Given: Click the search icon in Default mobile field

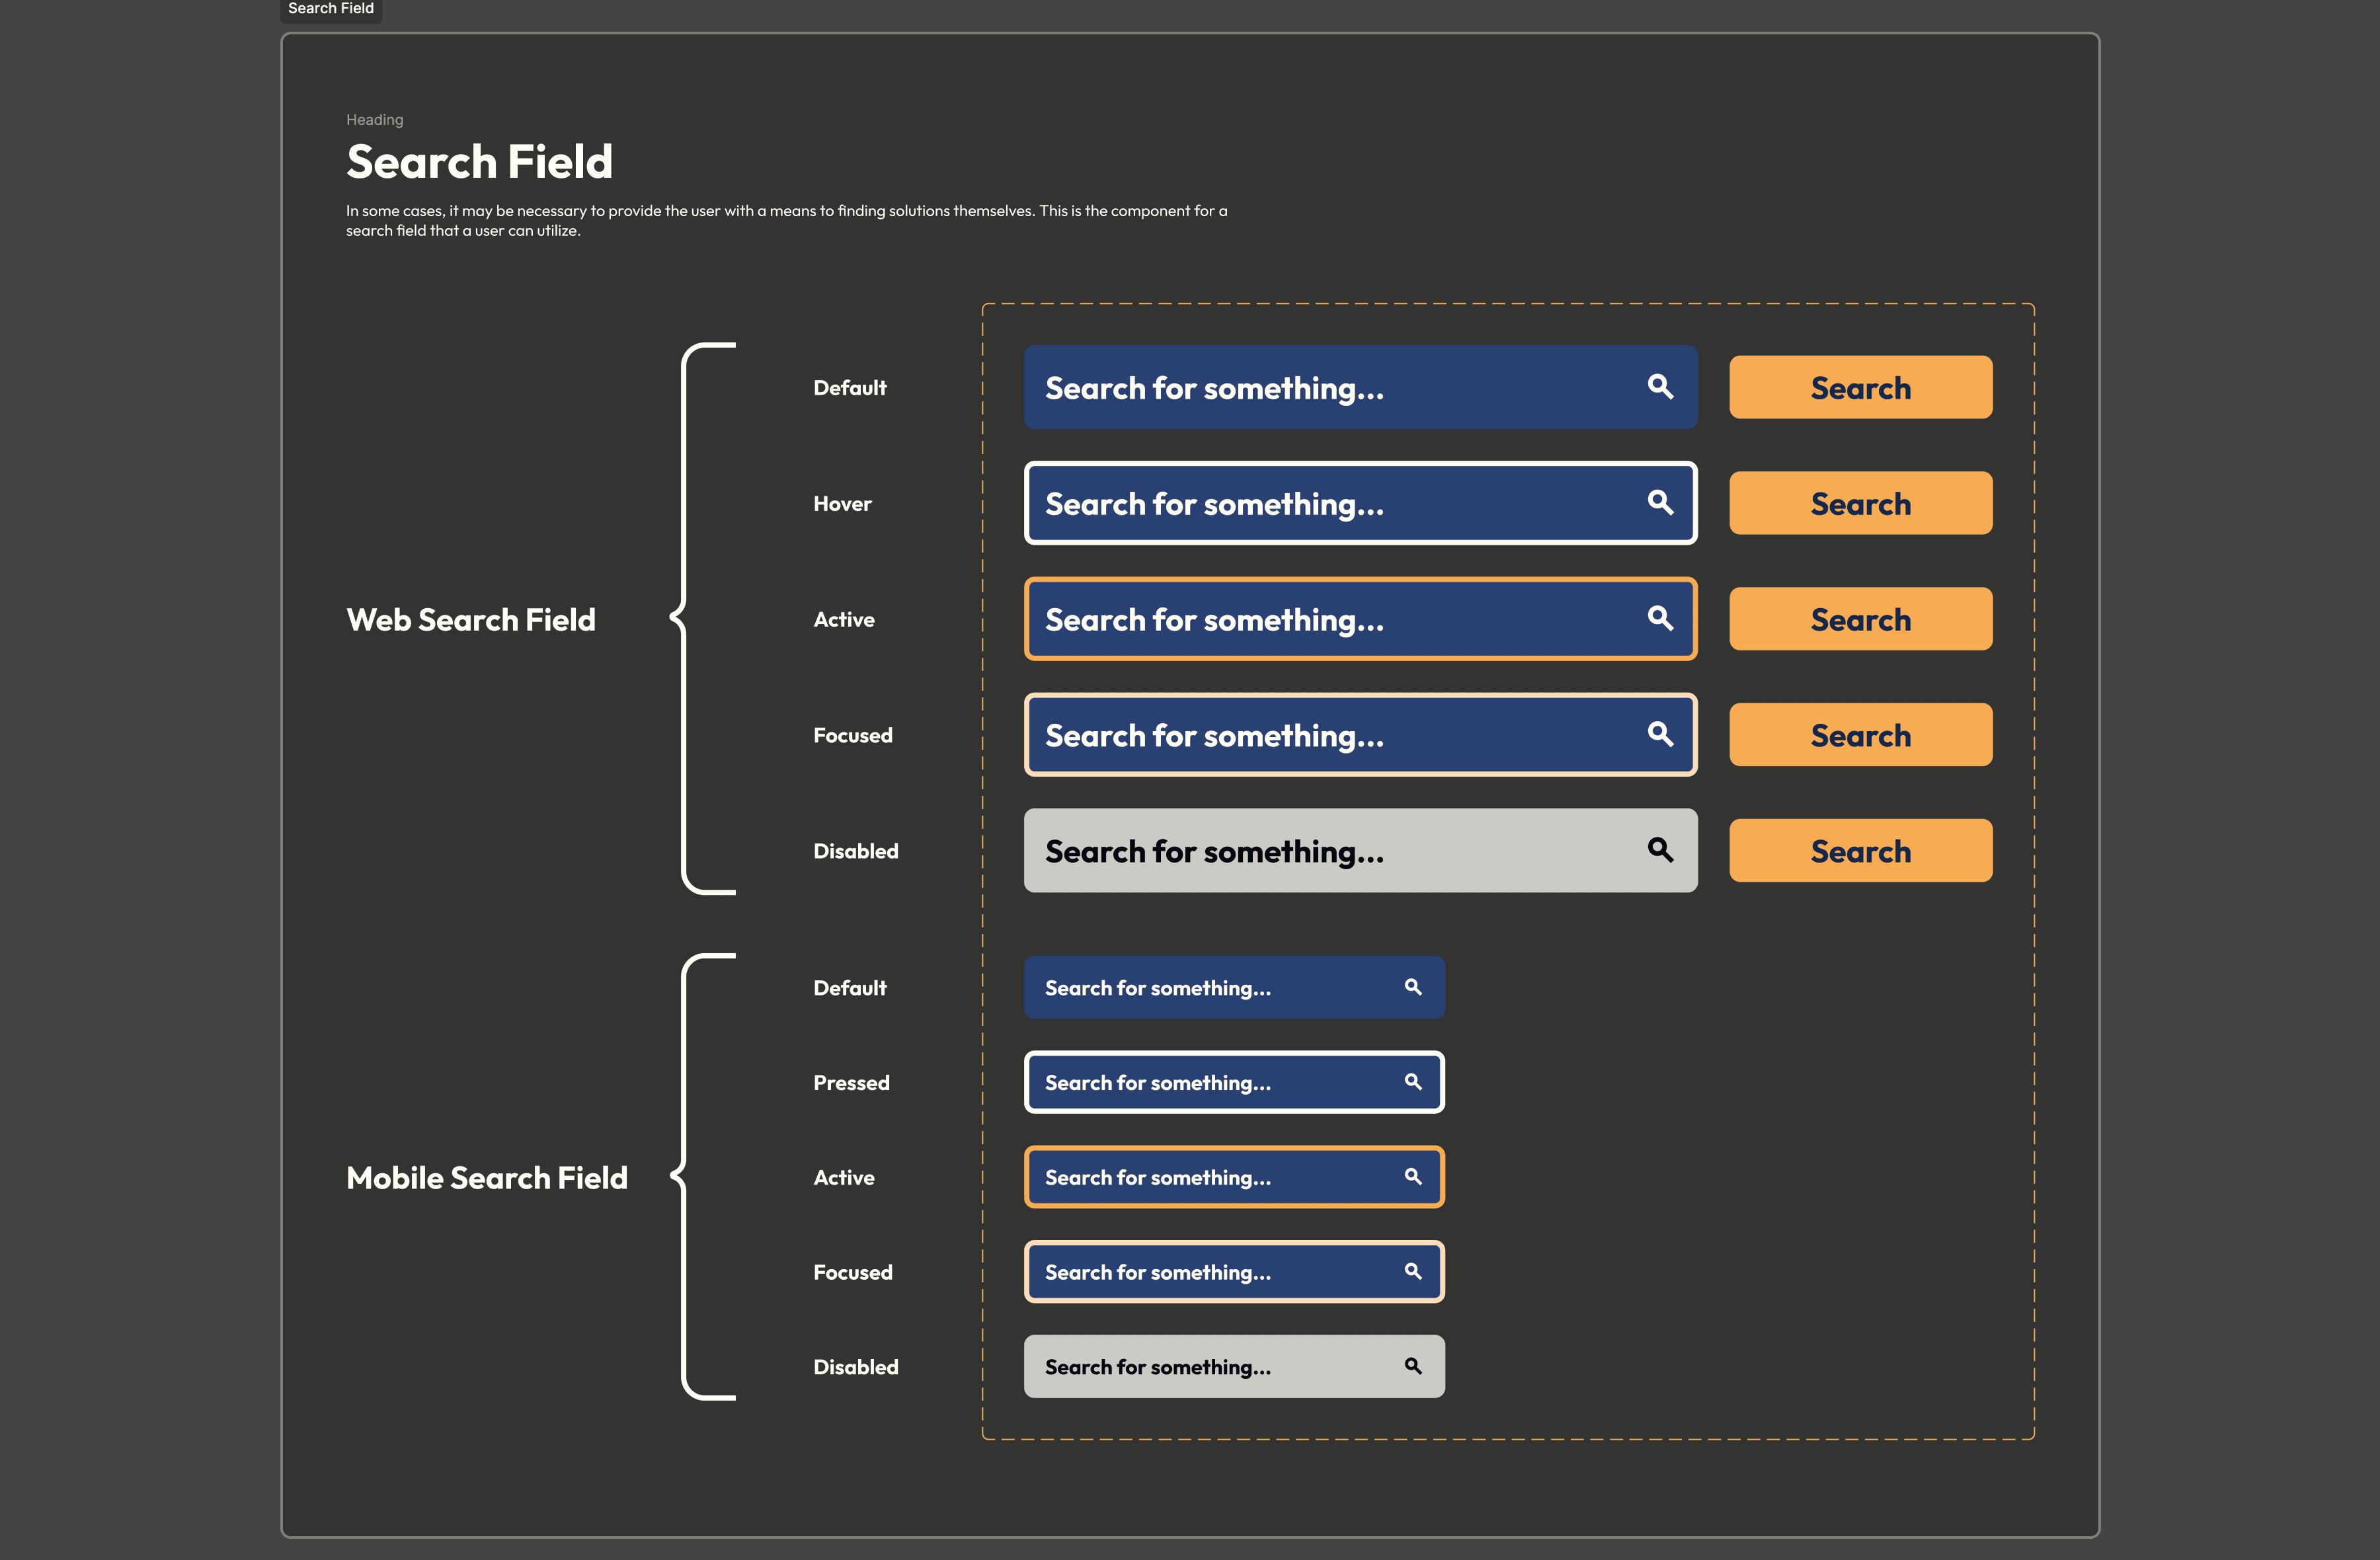Looking at the screenshot, I should pos(1413,987).
